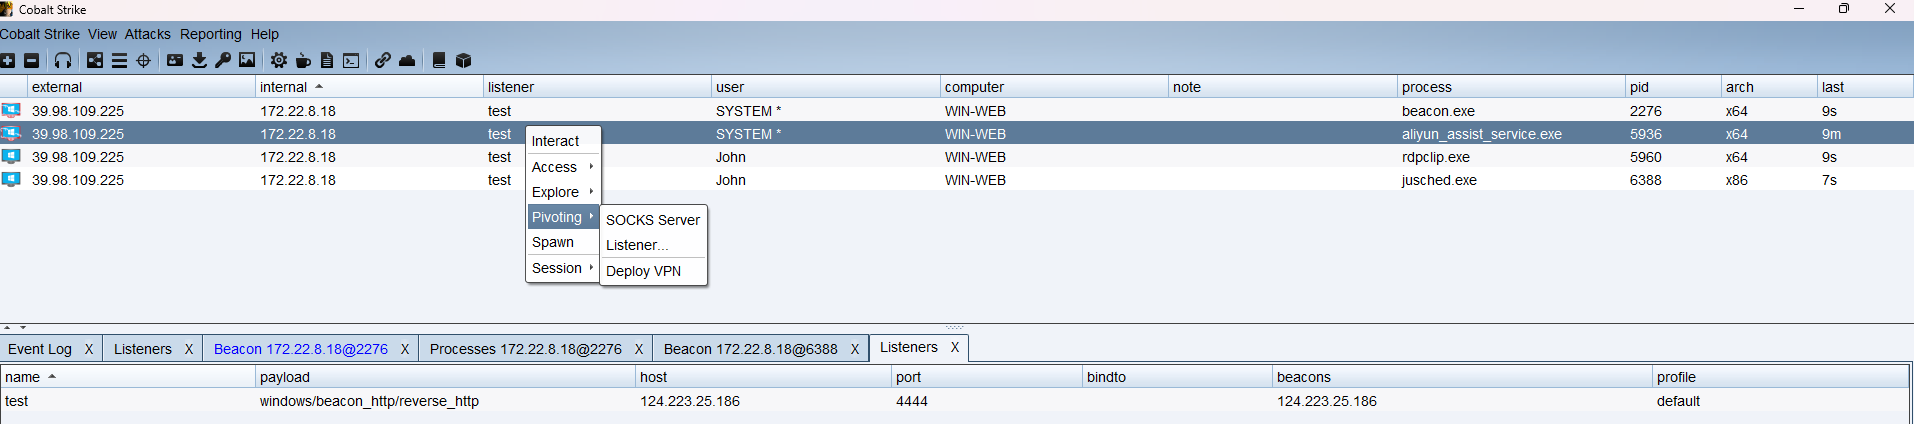Click the coffee cup toolbar icon

pos(303,61)
